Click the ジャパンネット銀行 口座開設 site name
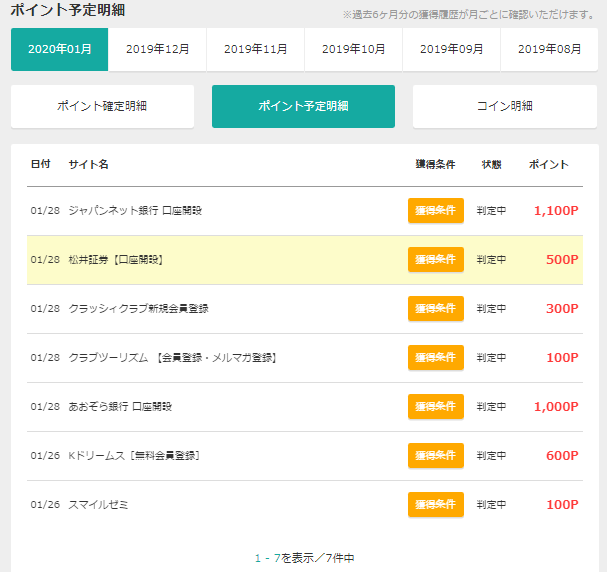 (135, 211)
